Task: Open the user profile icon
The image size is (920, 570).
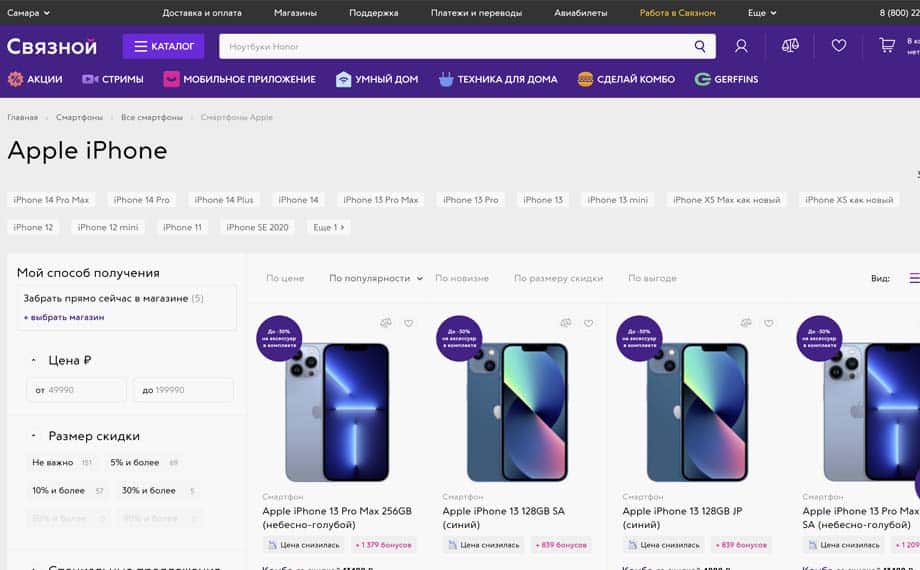Action: coord(741,46)
